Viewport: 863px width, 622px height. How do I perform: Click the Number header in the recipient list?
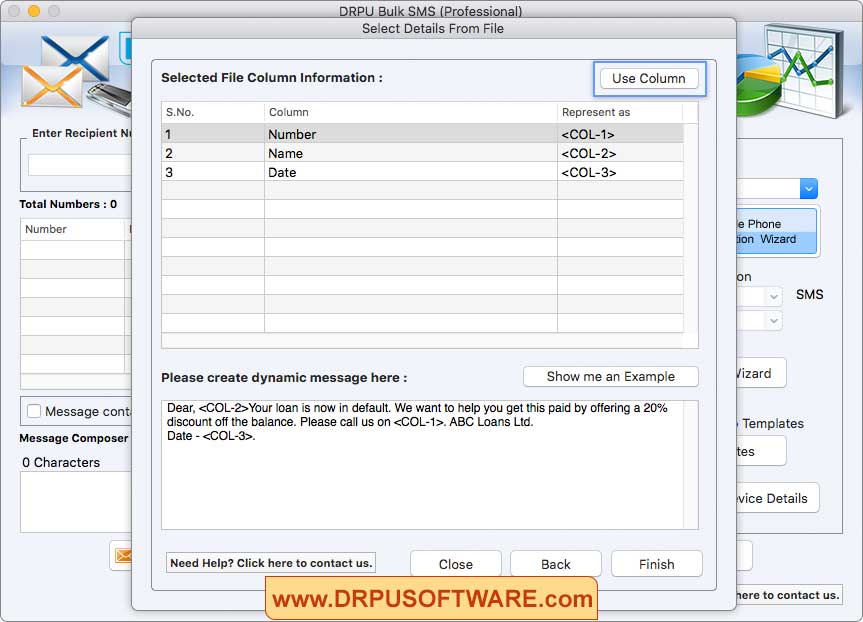(73, 229)
